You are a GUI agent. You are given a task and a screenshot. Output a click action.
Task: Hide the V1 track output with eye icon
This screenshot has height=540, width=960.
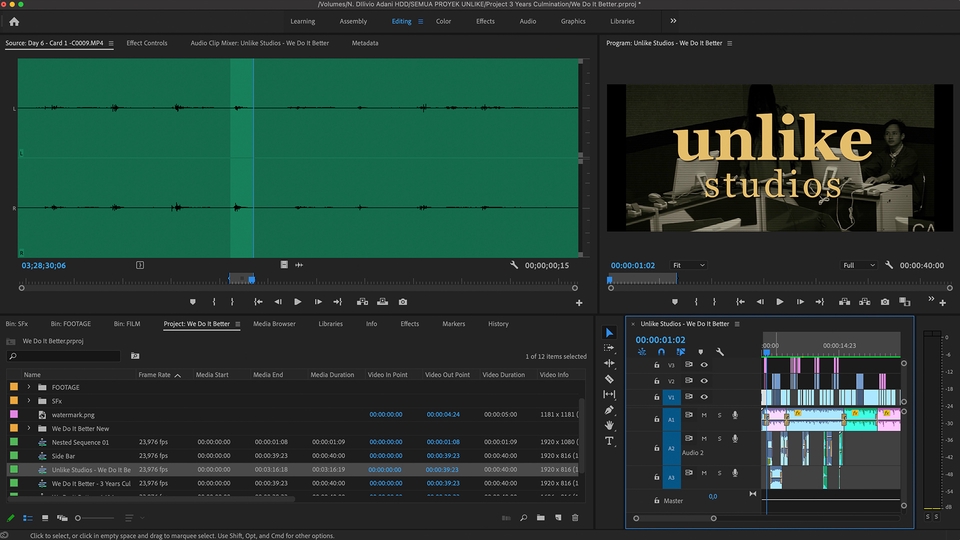[704, 397]
